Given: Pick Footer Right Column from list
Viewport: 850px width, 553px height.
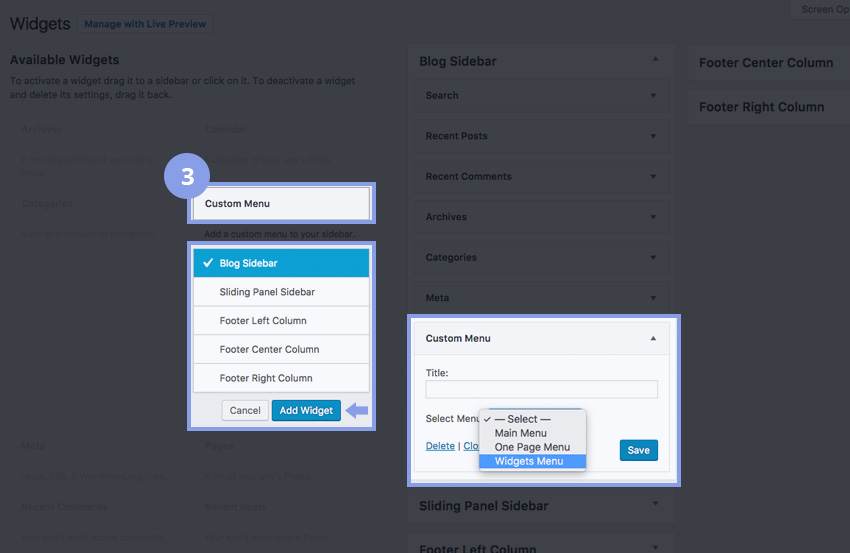Looking at the screenshot, I should pyautogui.click(x=281, y=378).
